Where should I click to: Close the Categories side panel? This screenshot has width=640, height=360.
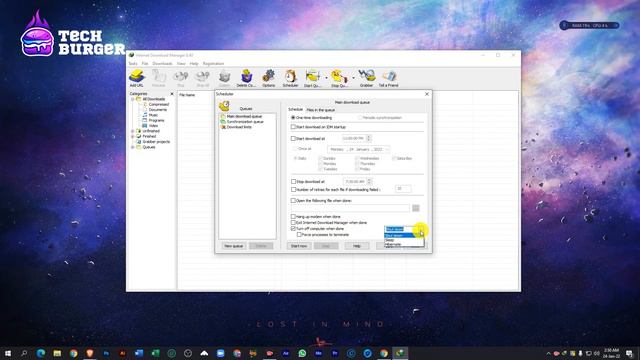(x=172, y=94)
